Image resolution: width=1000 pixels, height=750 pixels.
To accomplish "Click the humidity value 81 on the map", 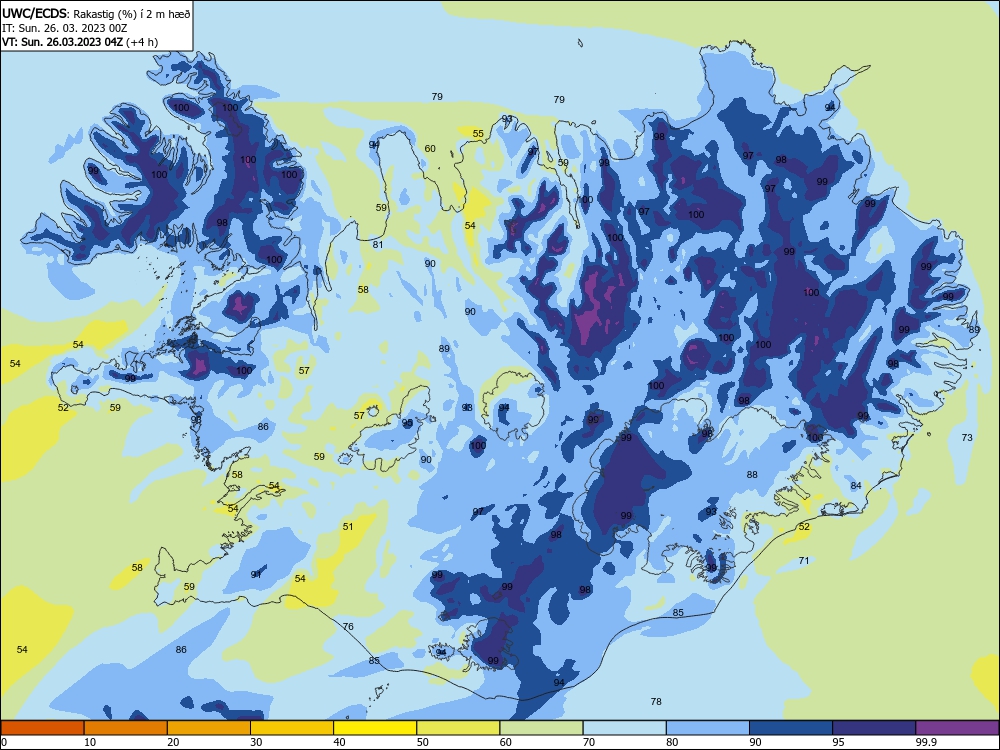I will click(378, 245).
